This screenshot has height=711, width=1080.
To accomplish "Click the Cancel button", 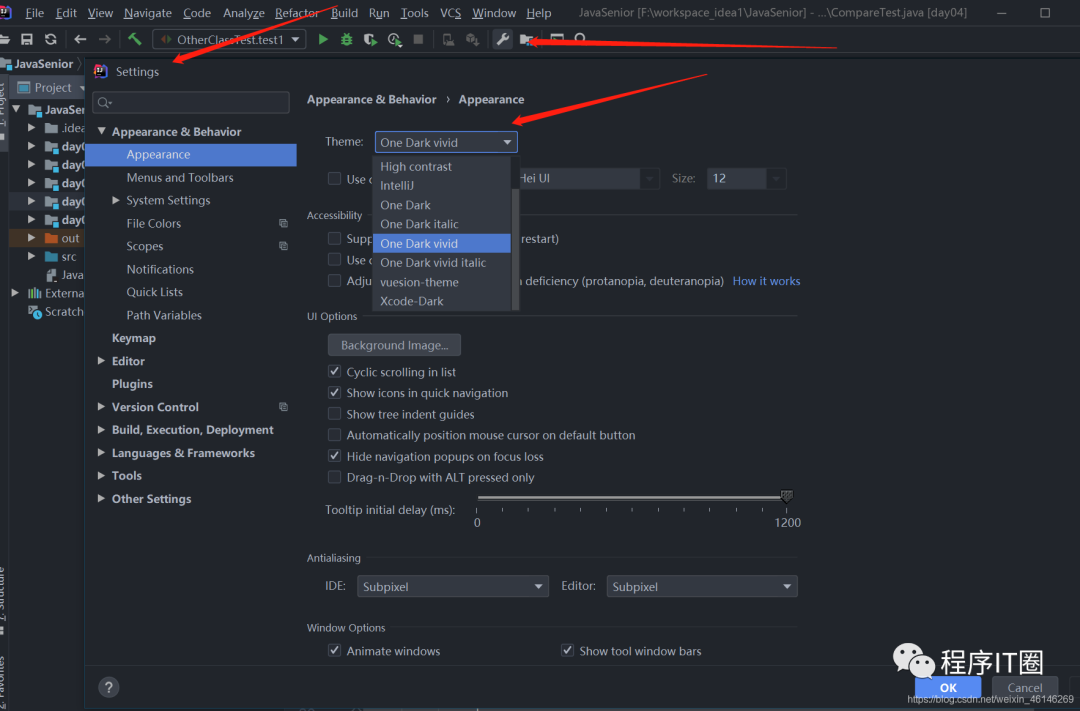I will (x=1024, y=687).
